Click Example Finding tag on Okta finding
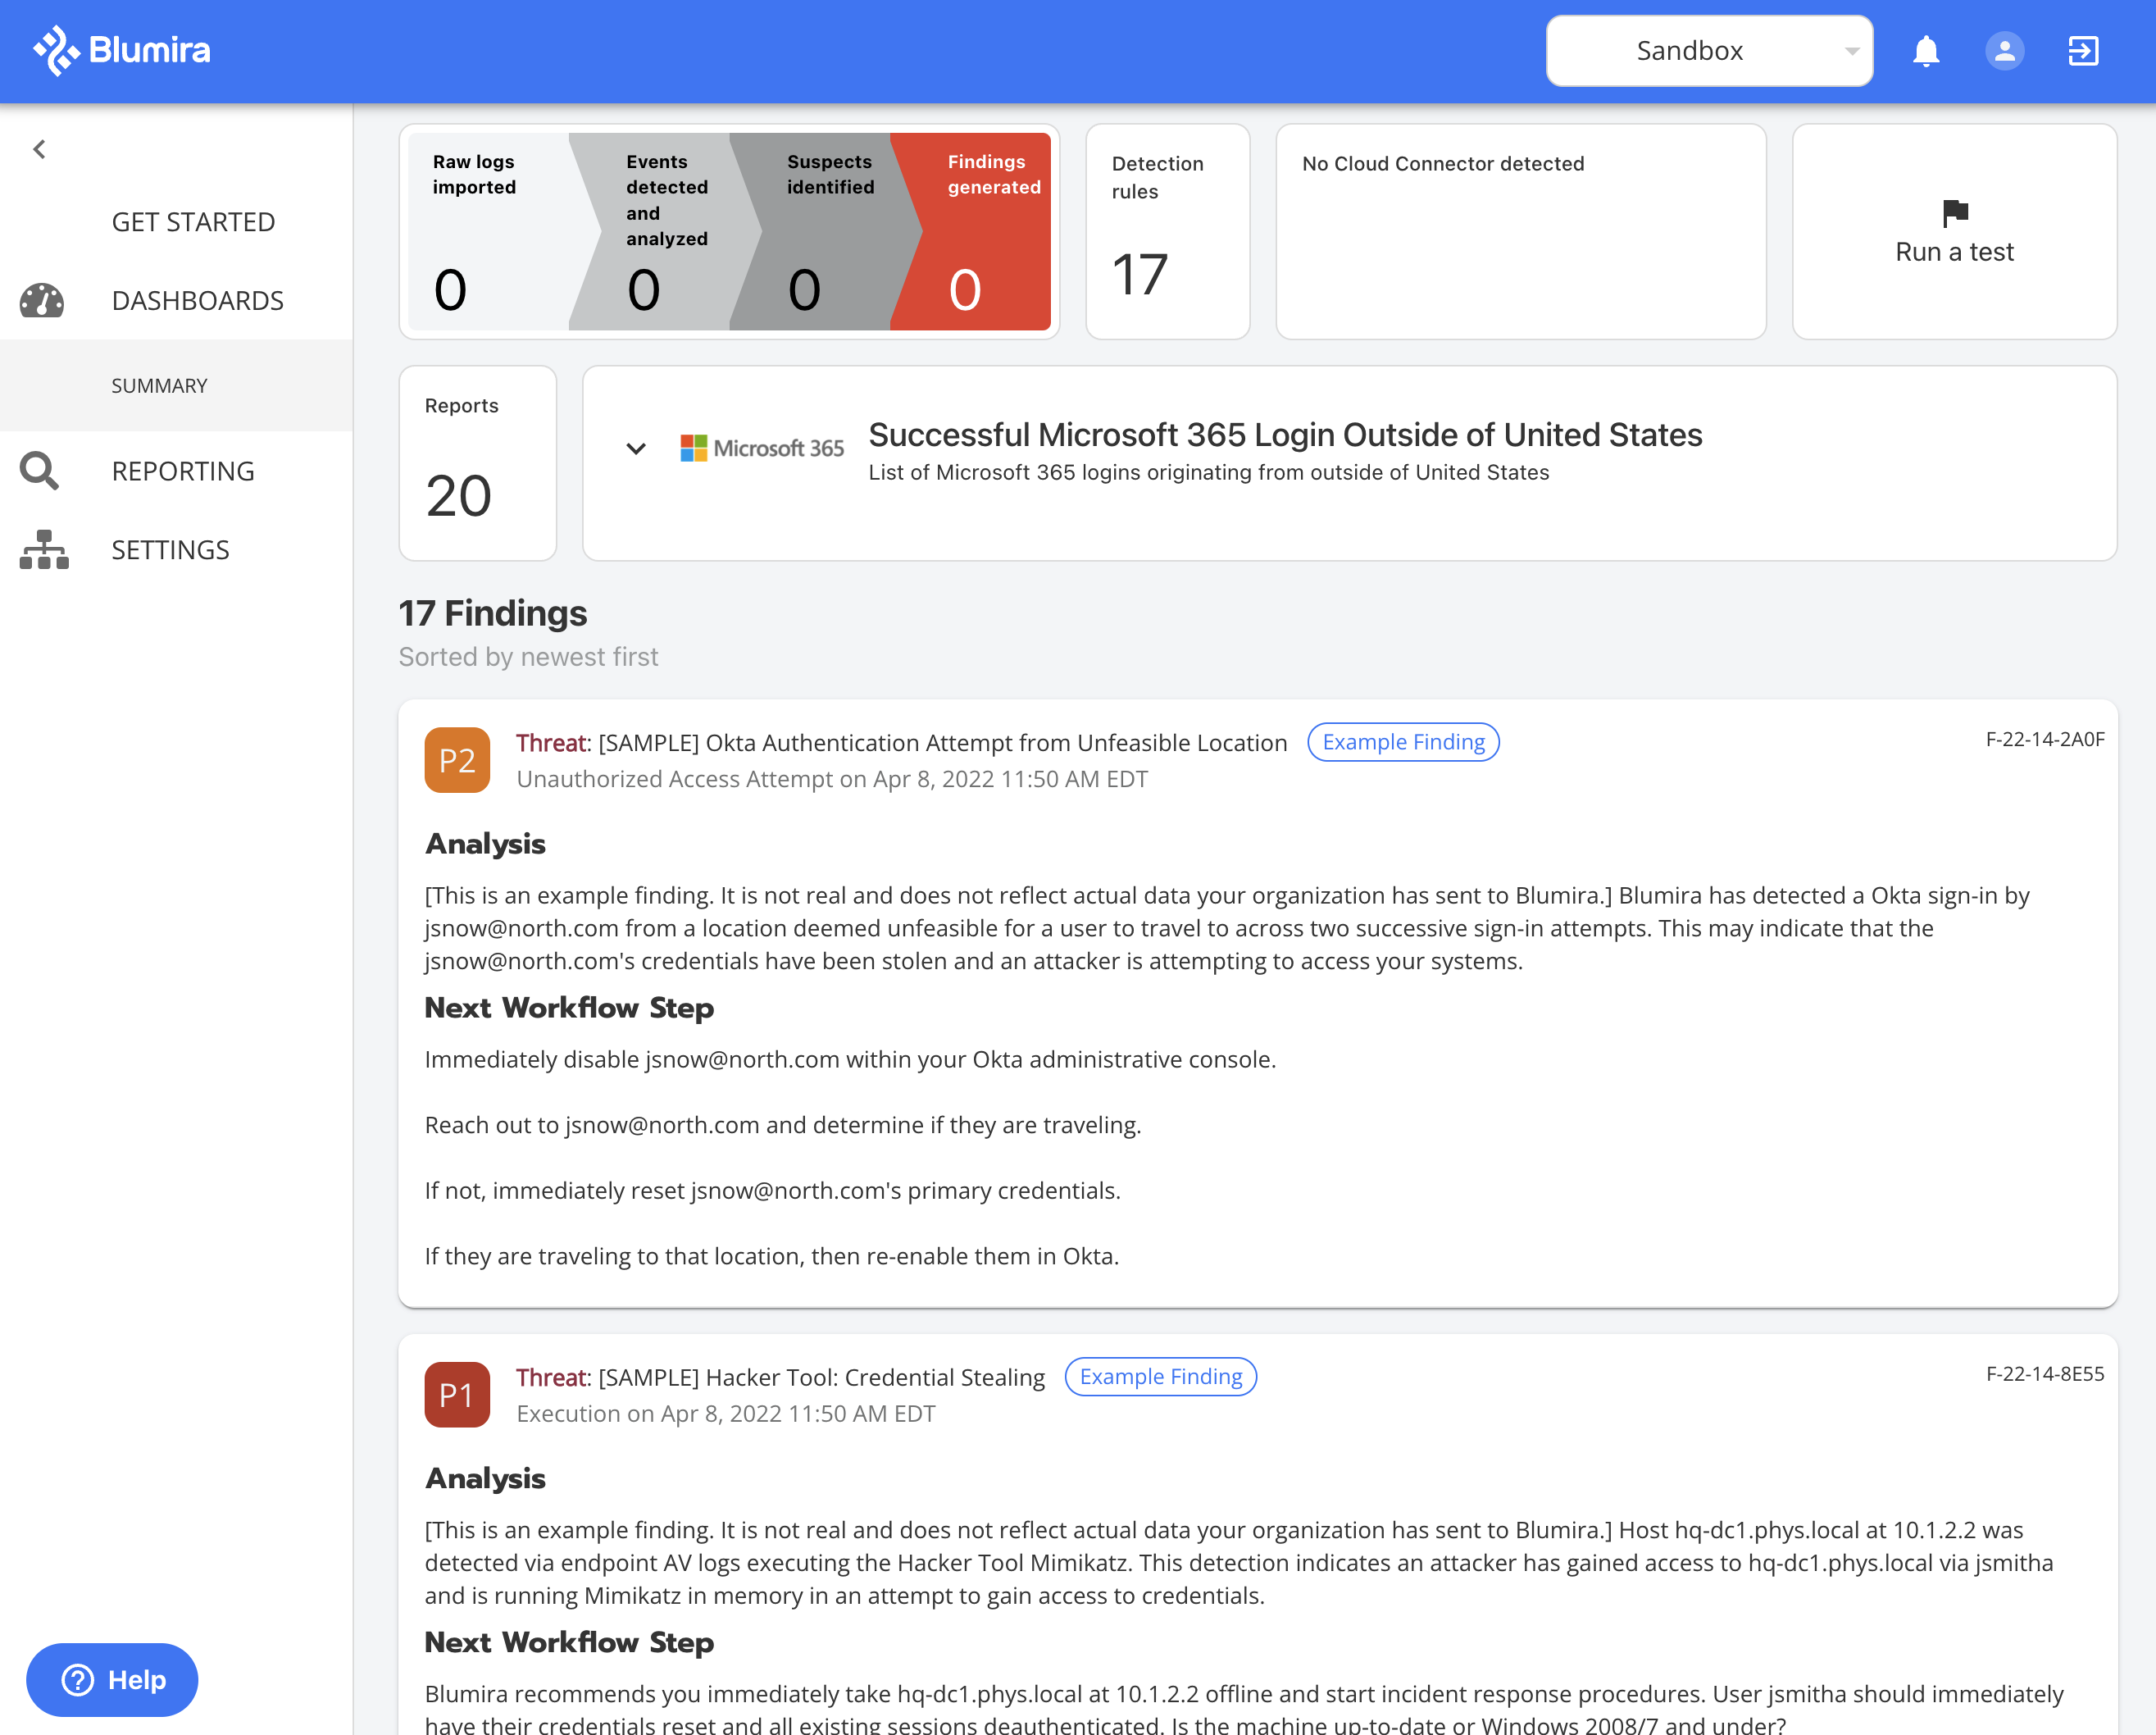The image size is (2156, 1735). click(x=1403, y=742)
